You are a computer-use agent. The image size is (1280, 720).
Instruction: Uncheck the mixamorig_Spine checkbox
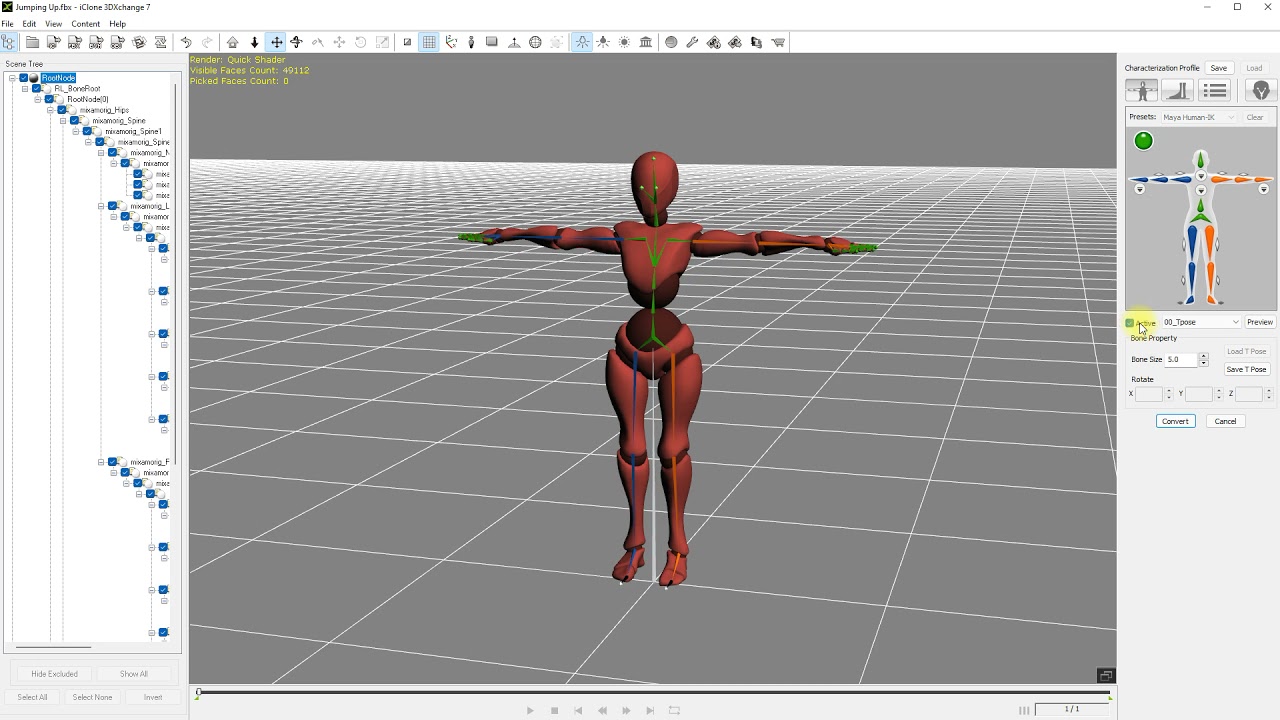pyautogui.click(x=75, y=121)
